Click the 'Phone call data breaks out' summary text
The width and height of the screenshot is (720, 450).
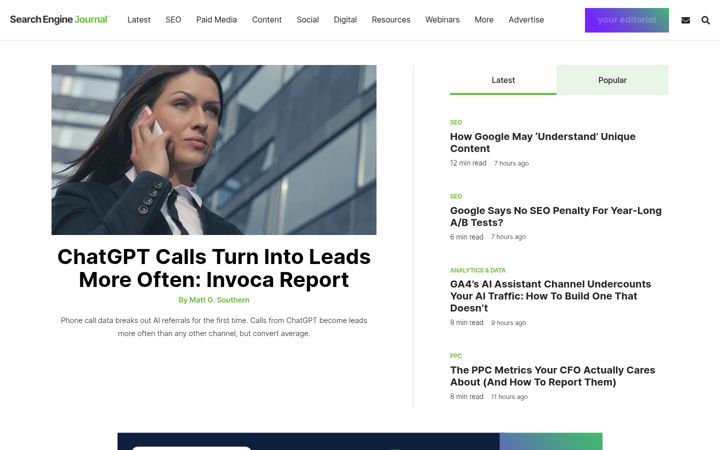point(214,326)
